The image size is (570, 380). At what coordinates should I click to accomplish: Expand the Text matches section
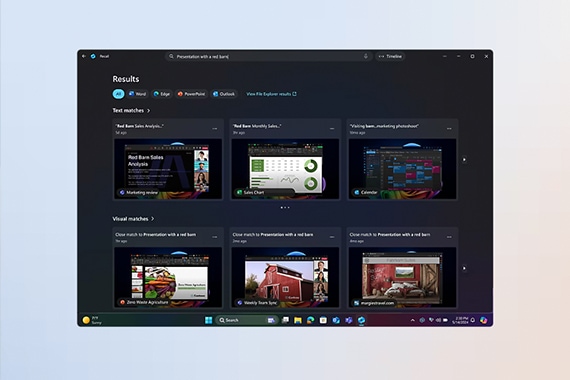pos(131,110)
